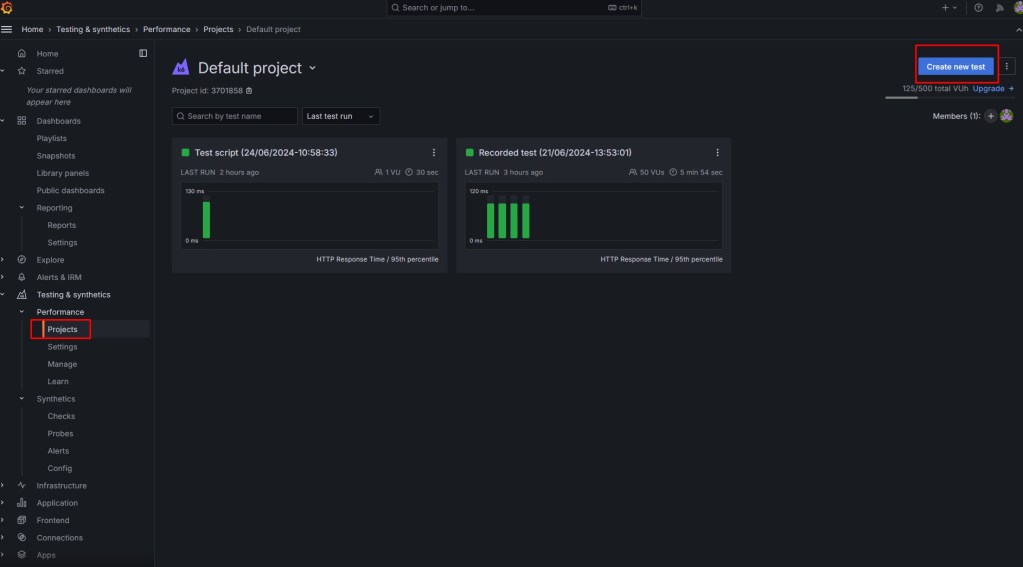Open the help question-mark icon
This screenshot has width=1023, height=567.
click(978, 8)
